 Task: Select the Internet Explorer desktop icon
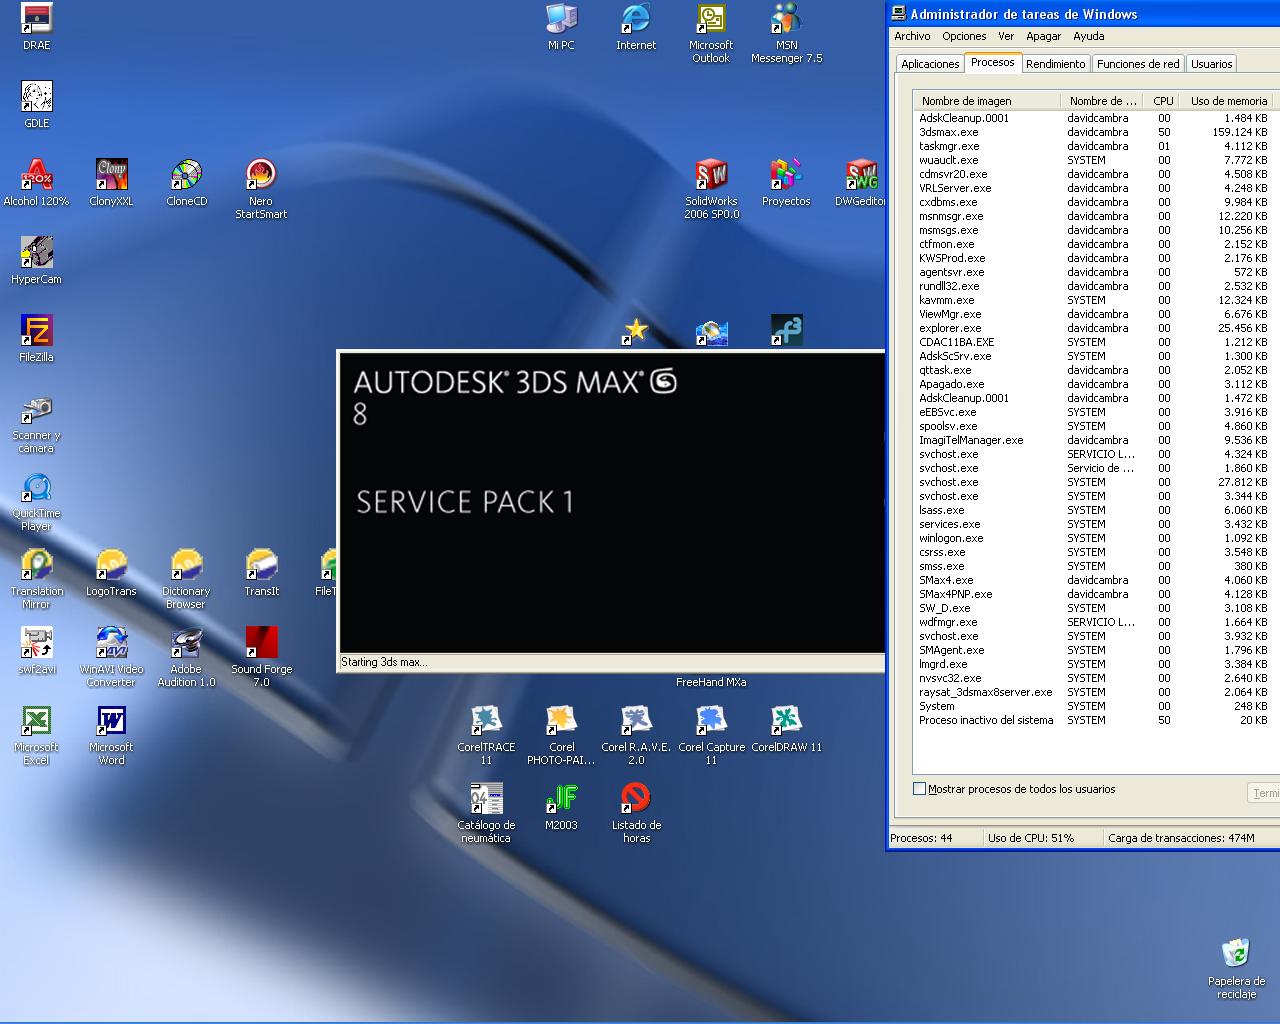point(636,27)
